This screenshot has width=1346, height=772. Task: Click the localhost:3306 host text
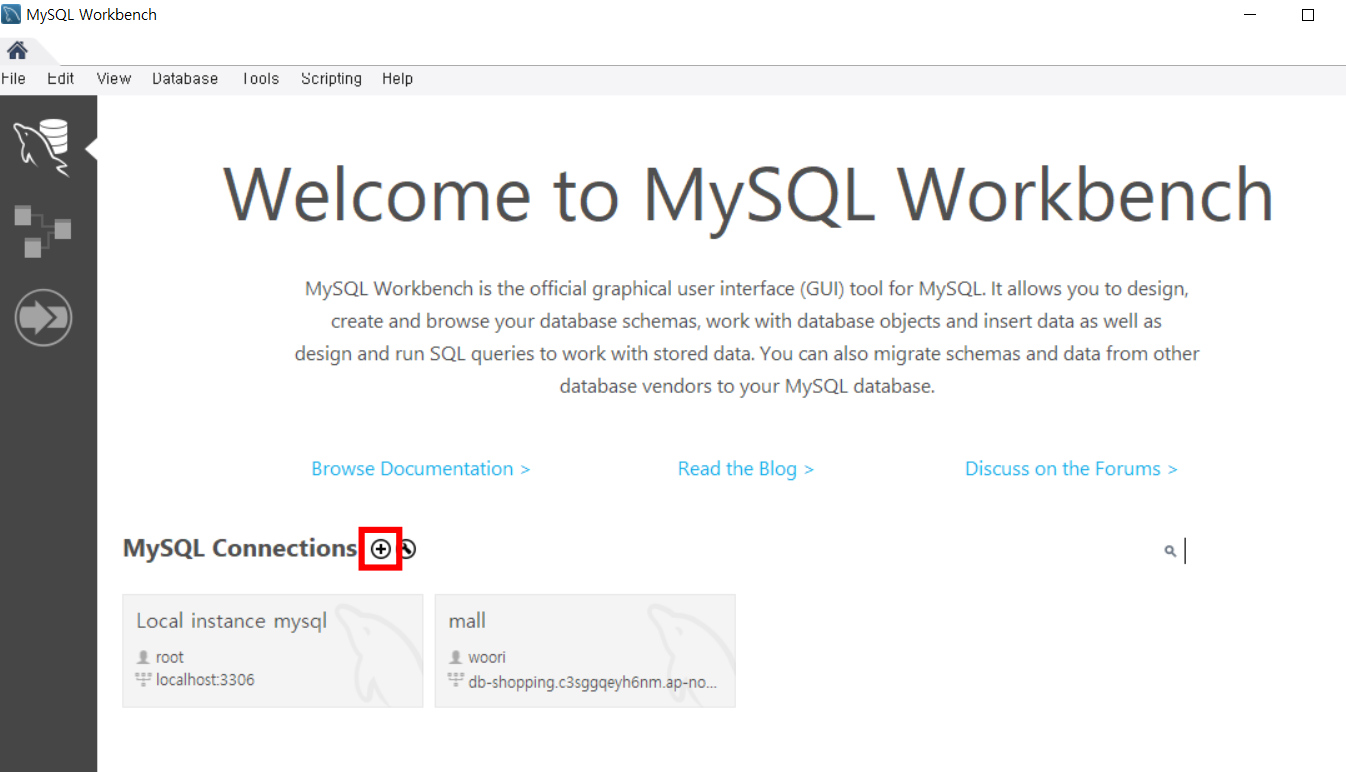205,680
